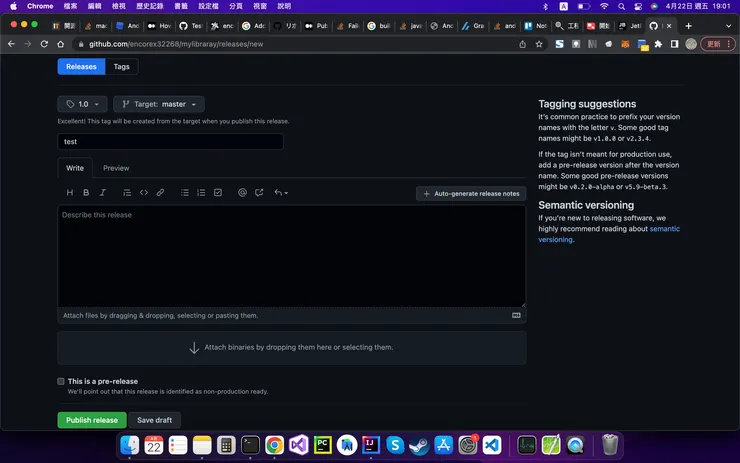The height and width of the screenshot is (463, 740).
Task: Click the release title field containing 'test'
Action: click(170, 142)
